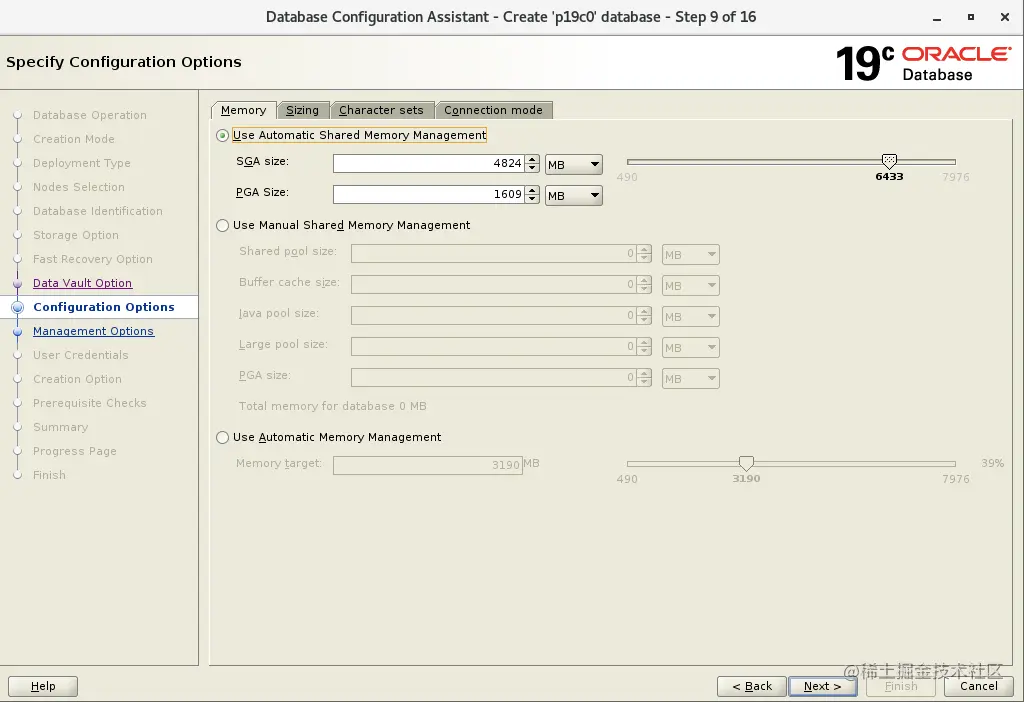Select Use Automatic Memory Management radio
The image size is (1024, 702).
tap(222, 438)
